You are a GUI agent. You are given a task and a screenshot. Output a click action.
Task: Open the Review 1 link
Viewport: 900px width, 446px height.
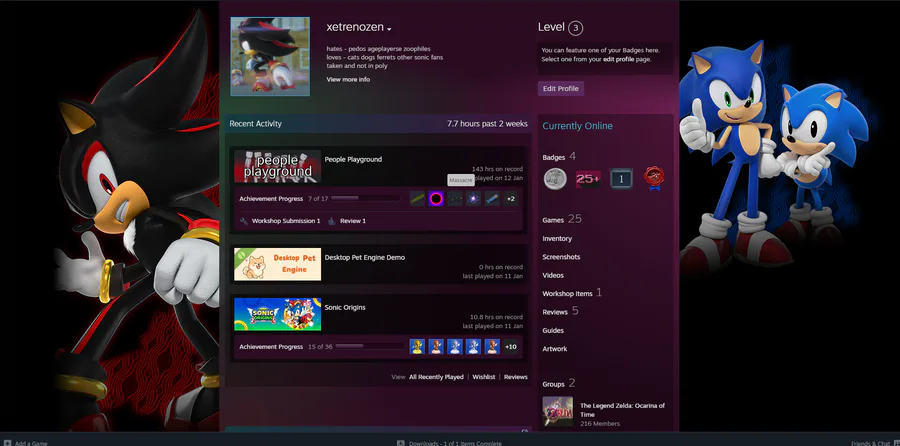coord(352,221)
